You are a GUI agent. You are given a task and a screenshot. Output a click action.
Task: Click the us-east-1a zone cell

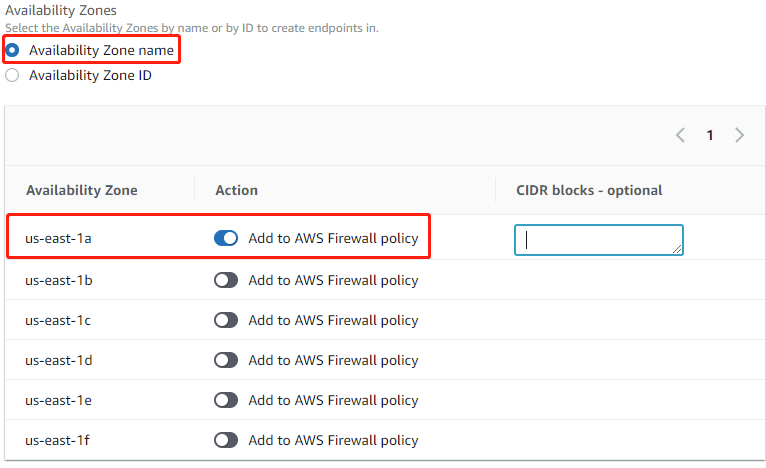pos(58,238)
